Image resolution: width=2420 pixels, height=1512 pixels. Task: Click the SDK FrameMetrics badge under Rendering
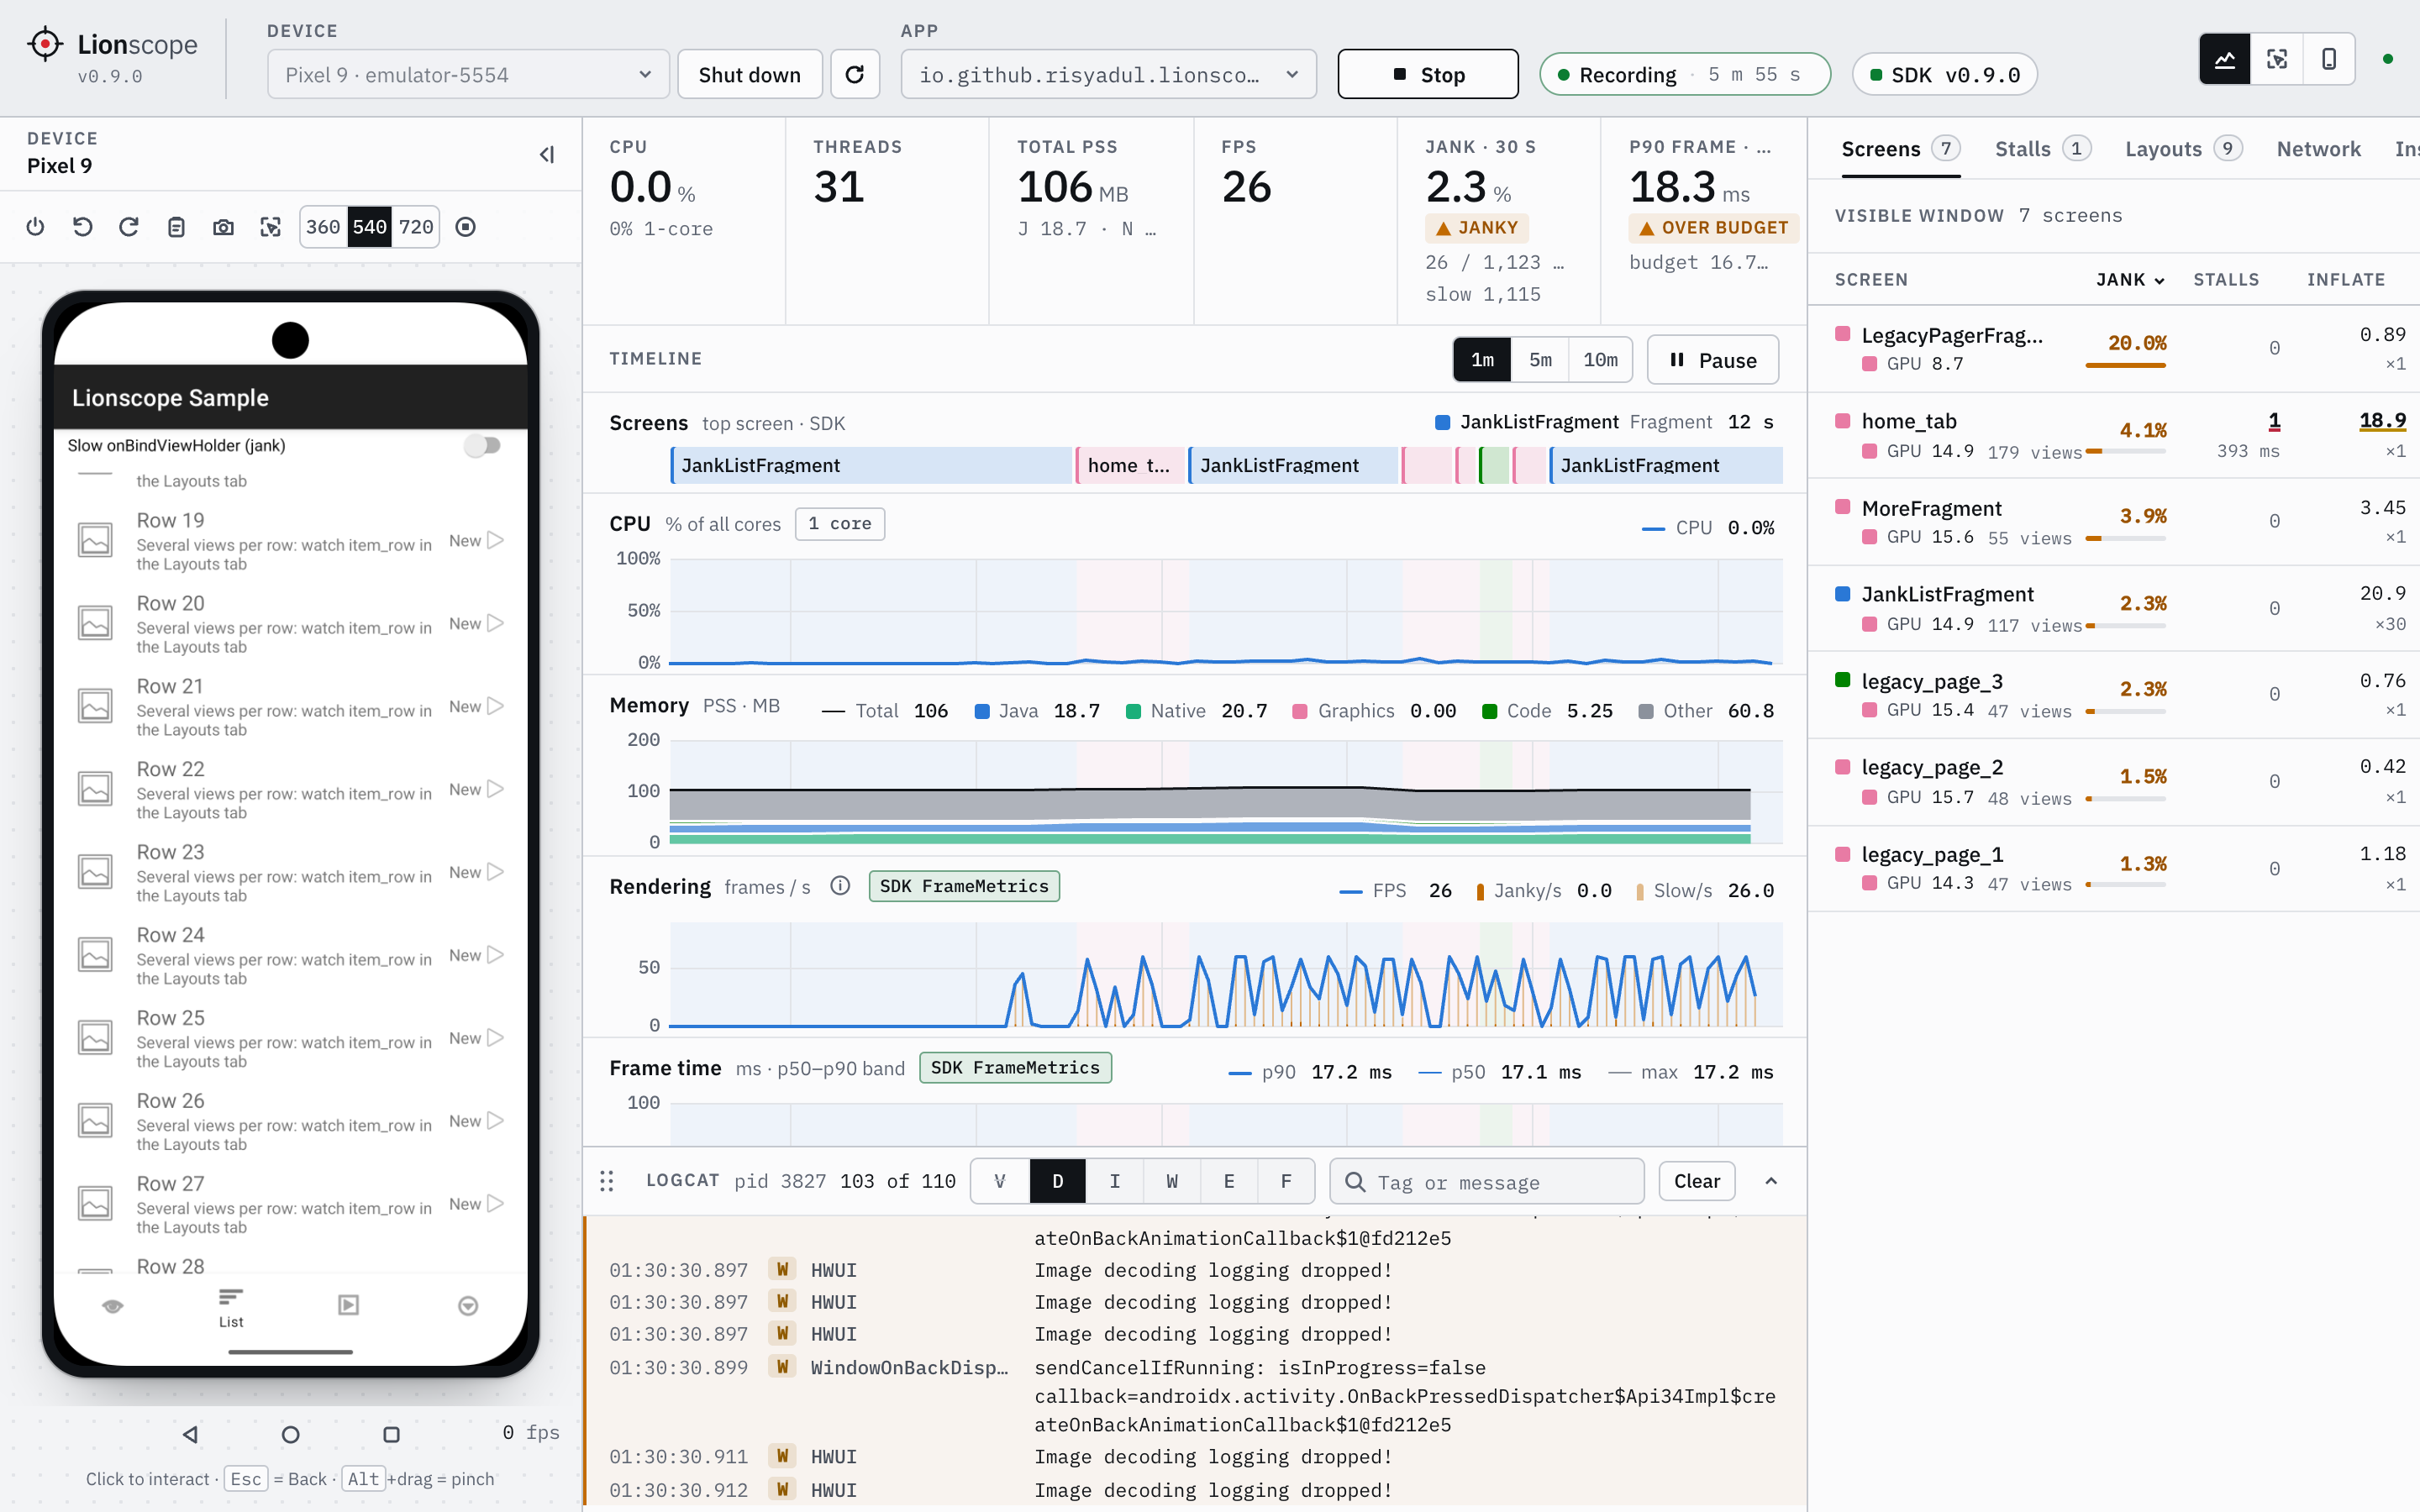coord(964,886)
